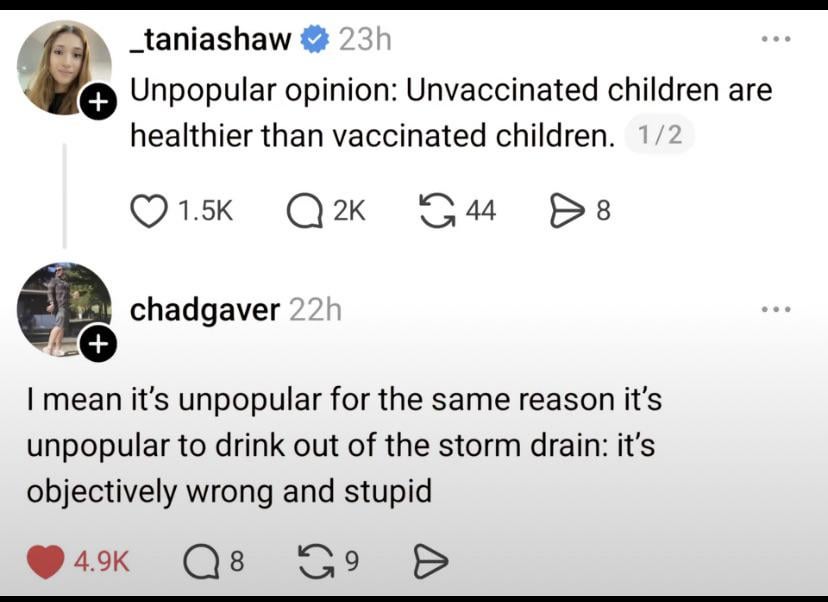View chadgaver's profile picture
The width and height of the screenshot is (828, 602).
(x=62, y=307)
